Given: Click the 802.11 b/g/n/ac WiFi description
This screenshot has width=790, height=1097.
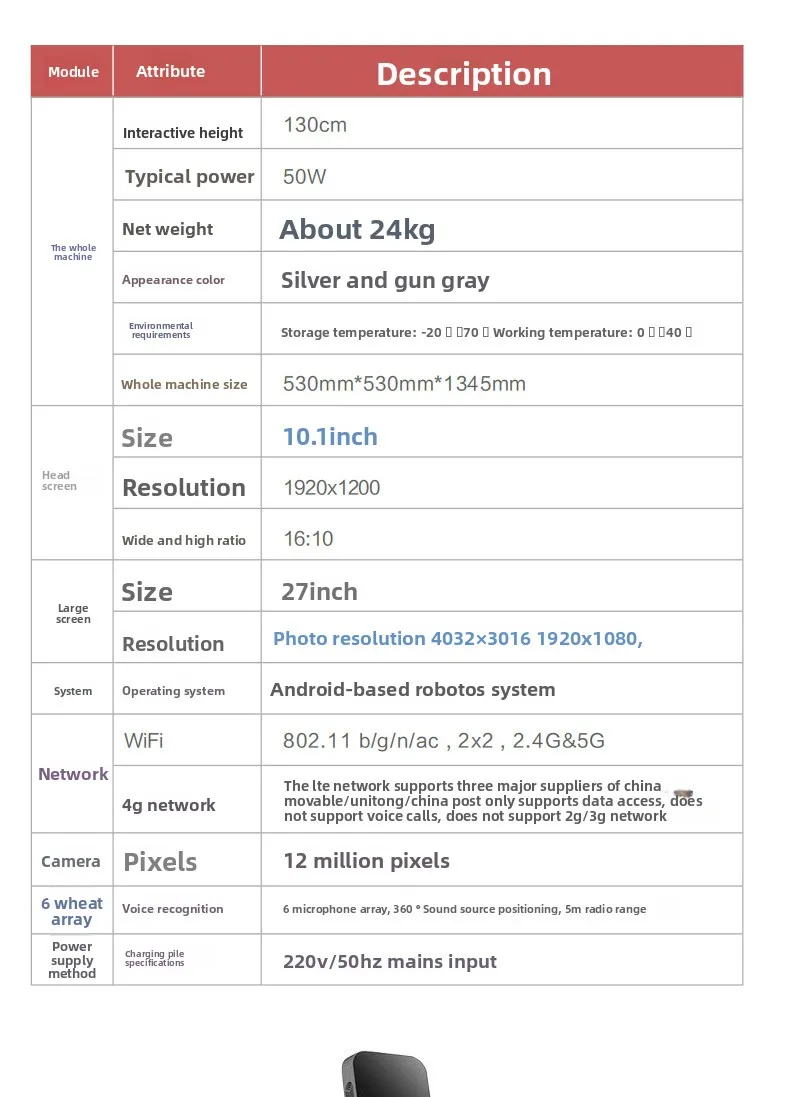Looking at the screenshot, I should pyautogui.click(x=444, y=740).
